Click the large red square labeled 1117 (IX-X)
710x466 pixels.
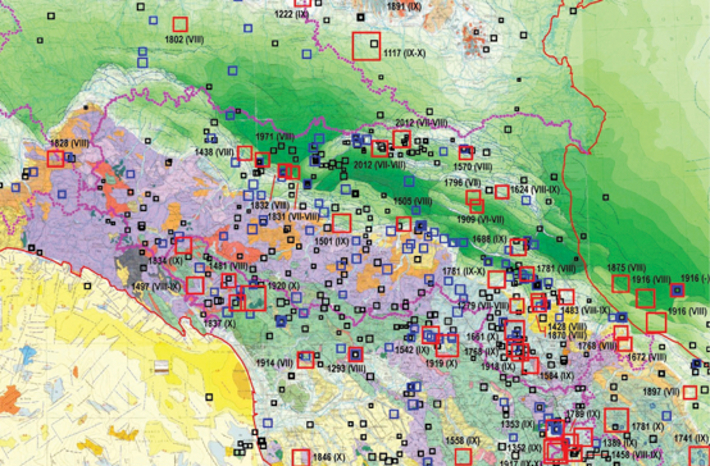pyautogui.click(x=366, y=46)
